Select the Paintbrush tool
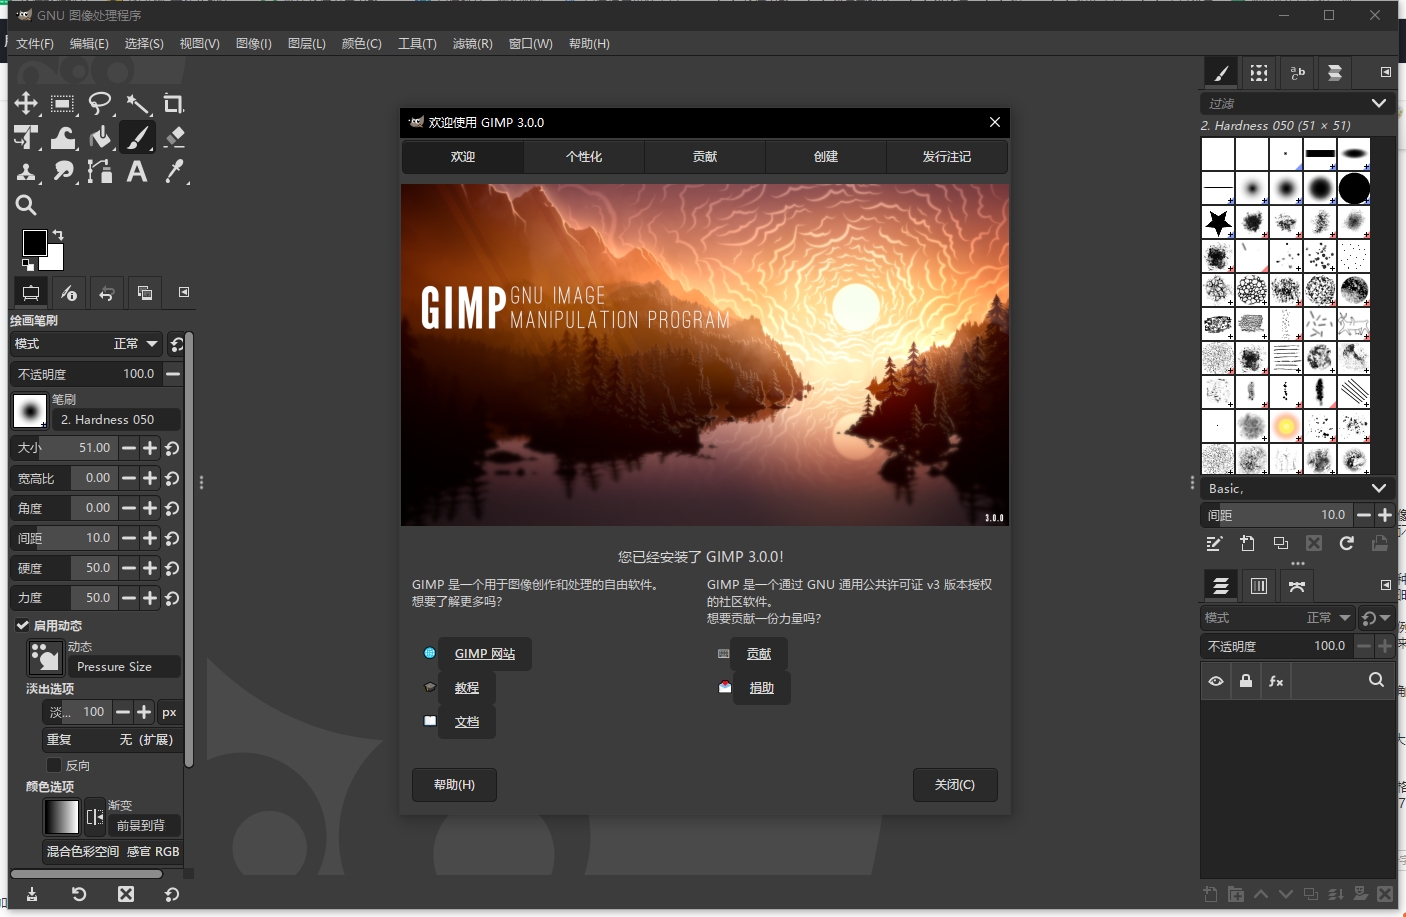This screenshot has height=917, width=1406. (x=137, y=137)
